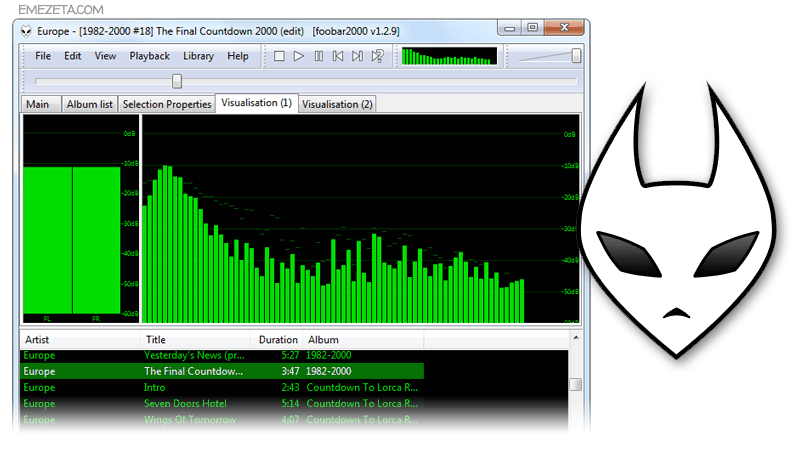Select the Yesterday's News track row
This screenshot has width=800, height=450.
pos(222,355)
